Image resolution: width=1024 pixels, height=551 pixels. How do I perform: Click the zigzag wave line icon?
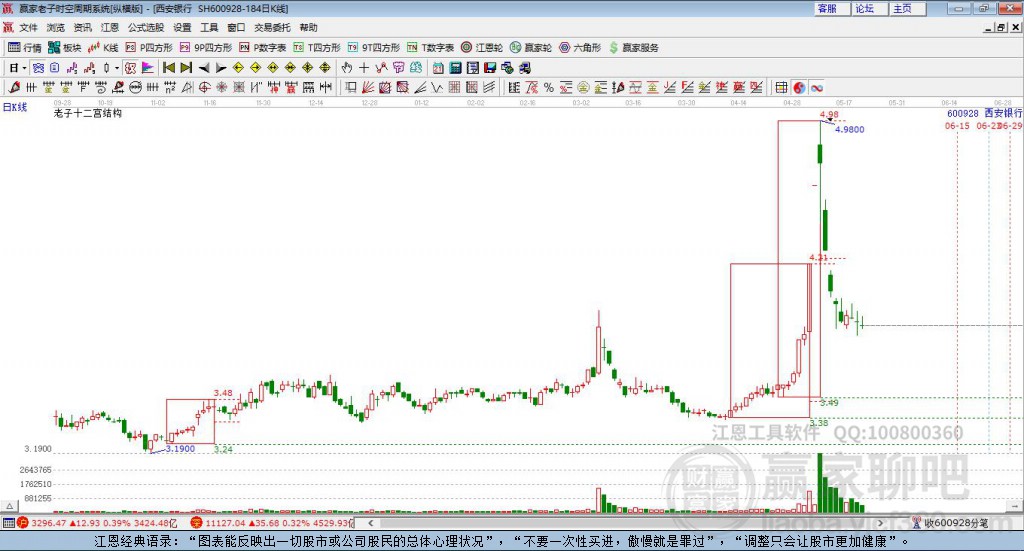coord(437,87)
